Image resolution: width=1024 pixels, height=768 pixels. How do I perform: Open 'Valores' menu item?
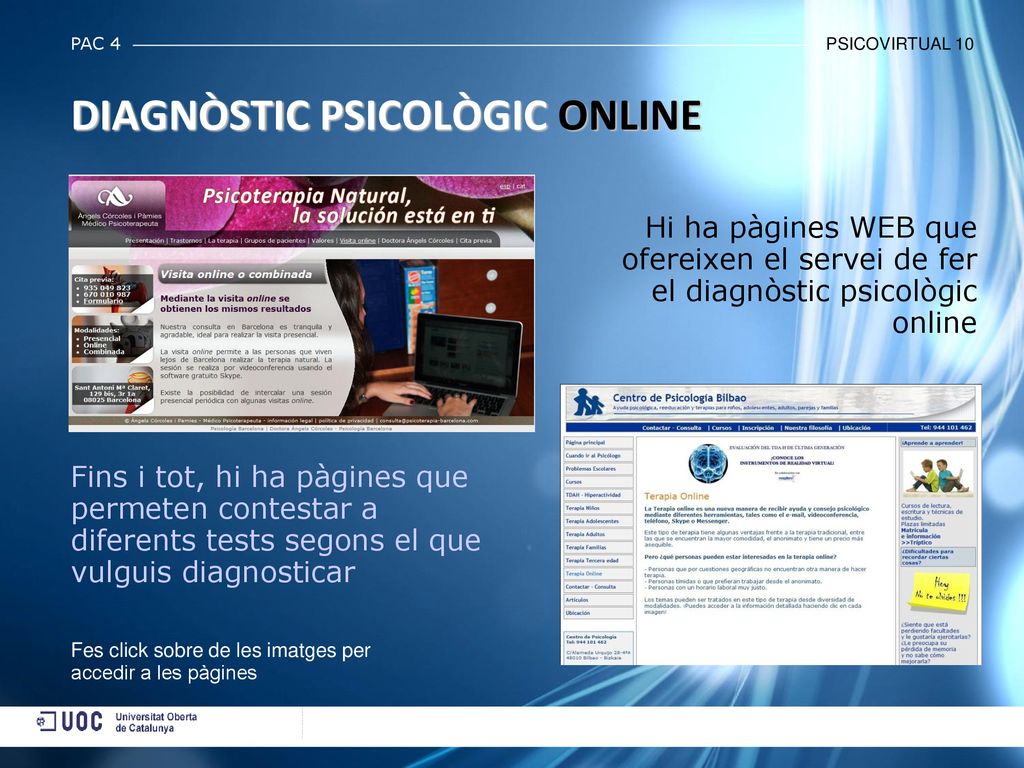pos(323,241)
